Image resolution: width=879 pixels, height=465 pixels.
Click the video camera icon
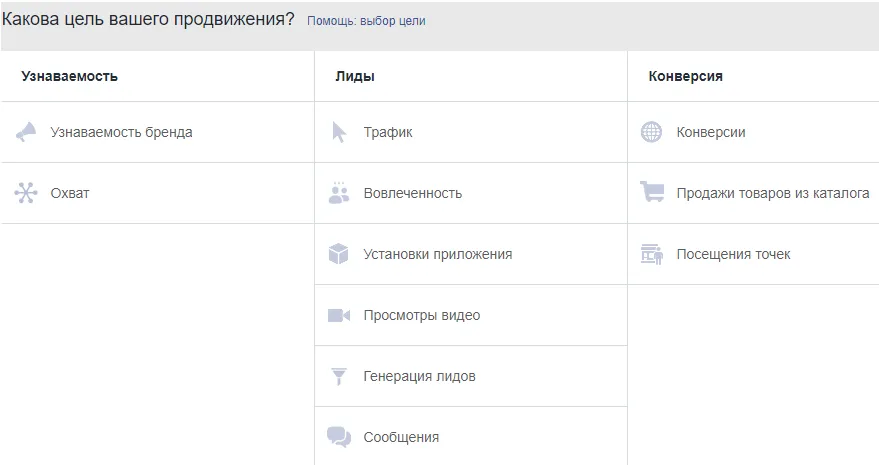point(339,315)
